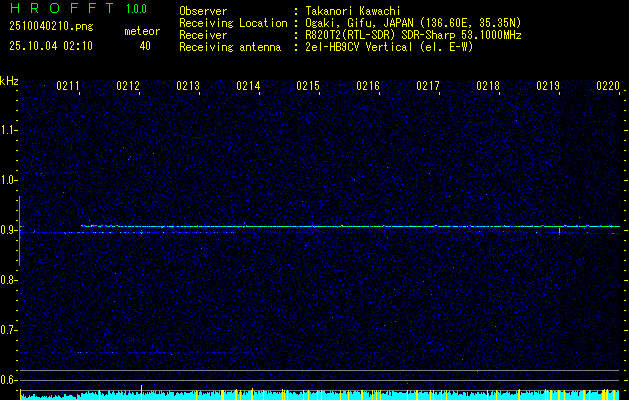The width and height of the screenshot is (629, 400).
Task: Click the version number 1.0.0
Action: tap(136, 9)
